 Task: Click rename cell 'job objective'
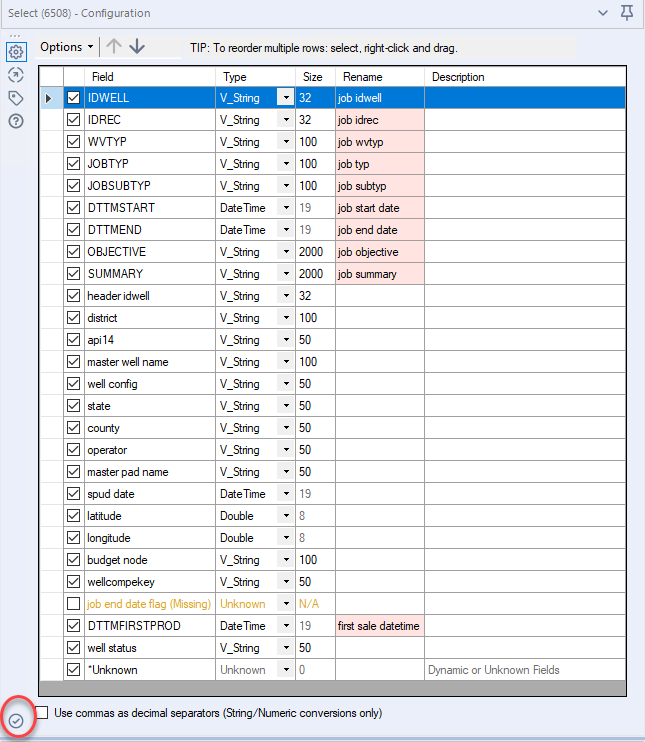point(380,252)
